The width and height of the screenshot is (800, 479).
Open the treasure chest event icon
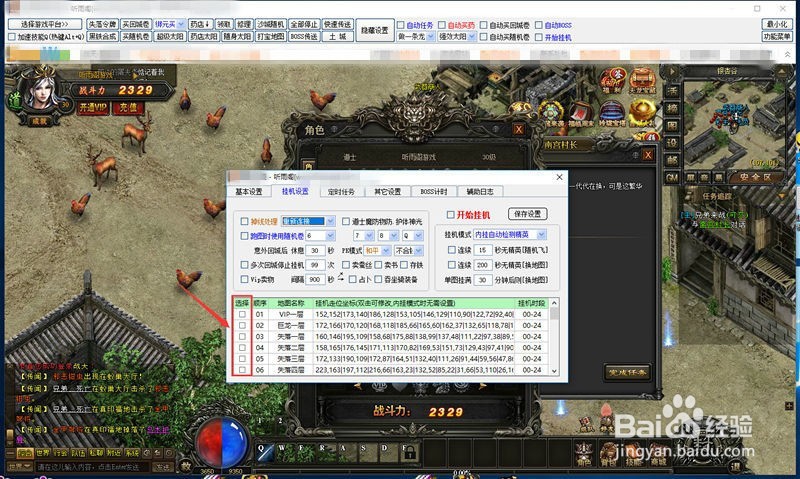pyautogui.click(x=642, y=81)
